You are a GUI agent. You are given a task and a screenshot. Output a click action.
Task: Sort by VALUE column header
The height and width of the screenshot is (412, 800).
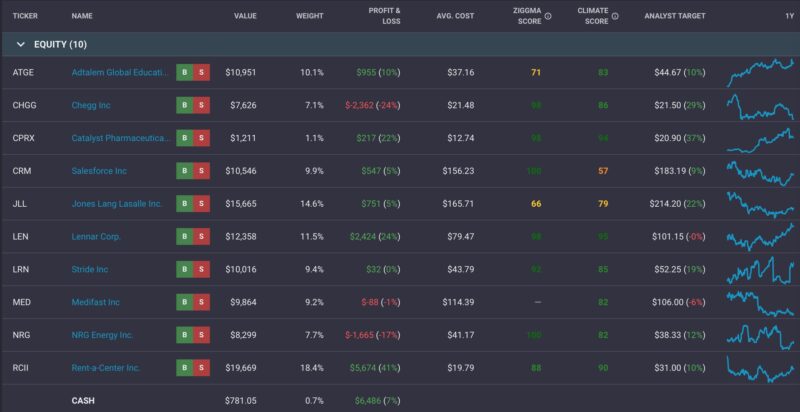point(245,16)
